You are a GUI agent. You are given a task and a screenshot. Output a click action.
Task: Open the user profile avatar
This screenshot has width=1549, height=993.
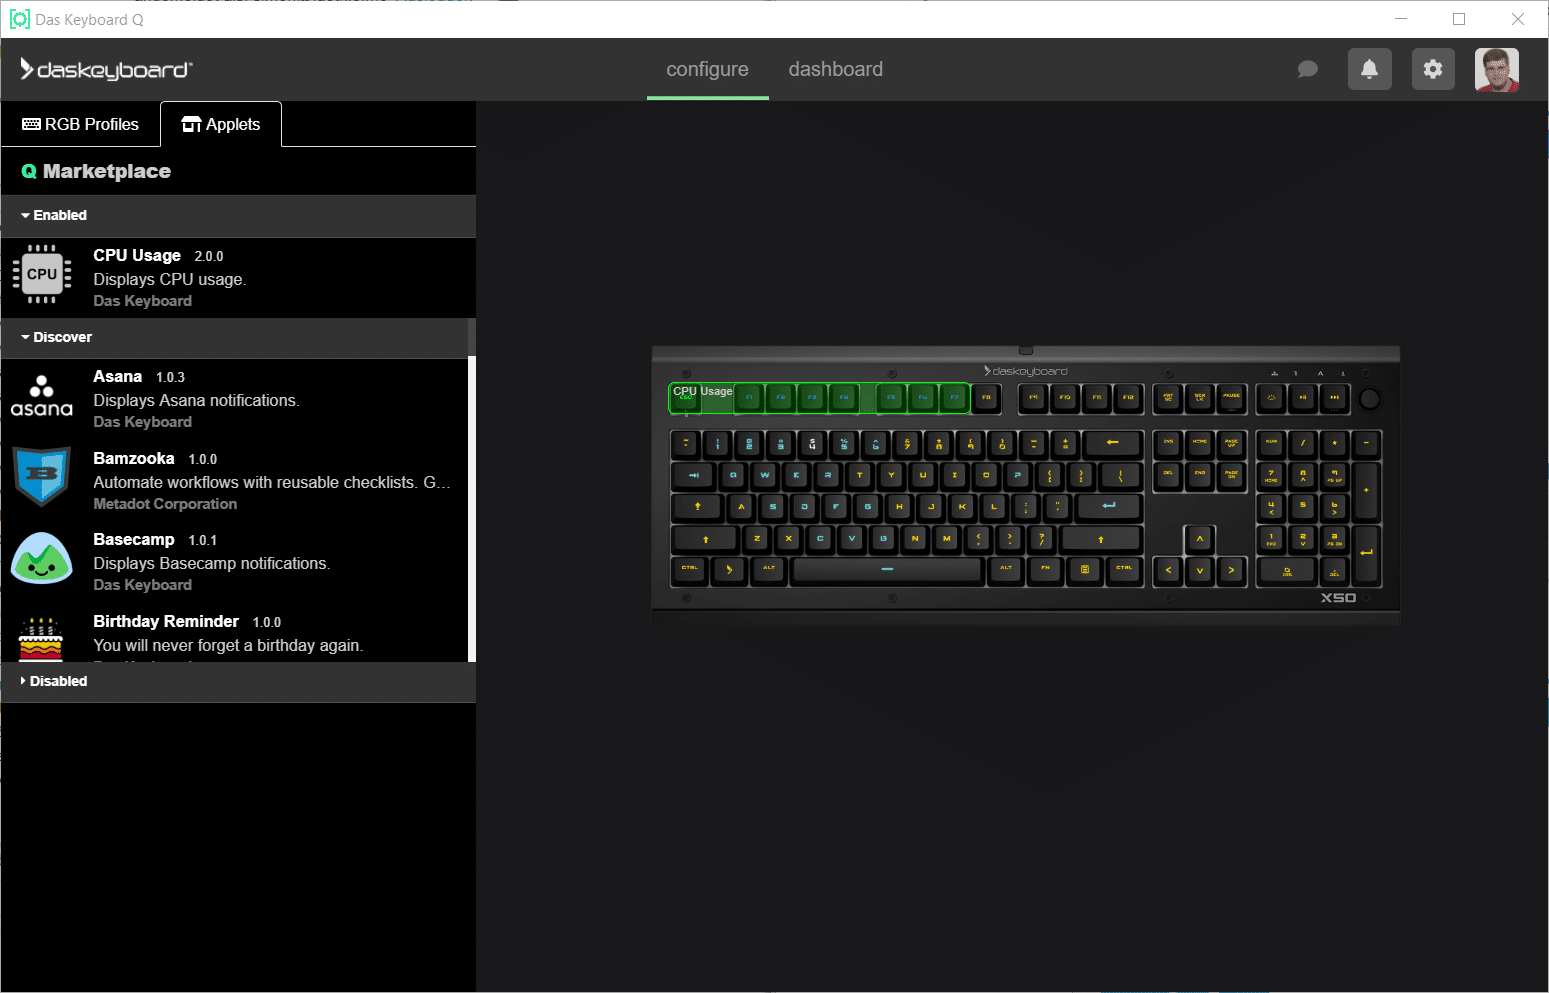click(1496, 69)
